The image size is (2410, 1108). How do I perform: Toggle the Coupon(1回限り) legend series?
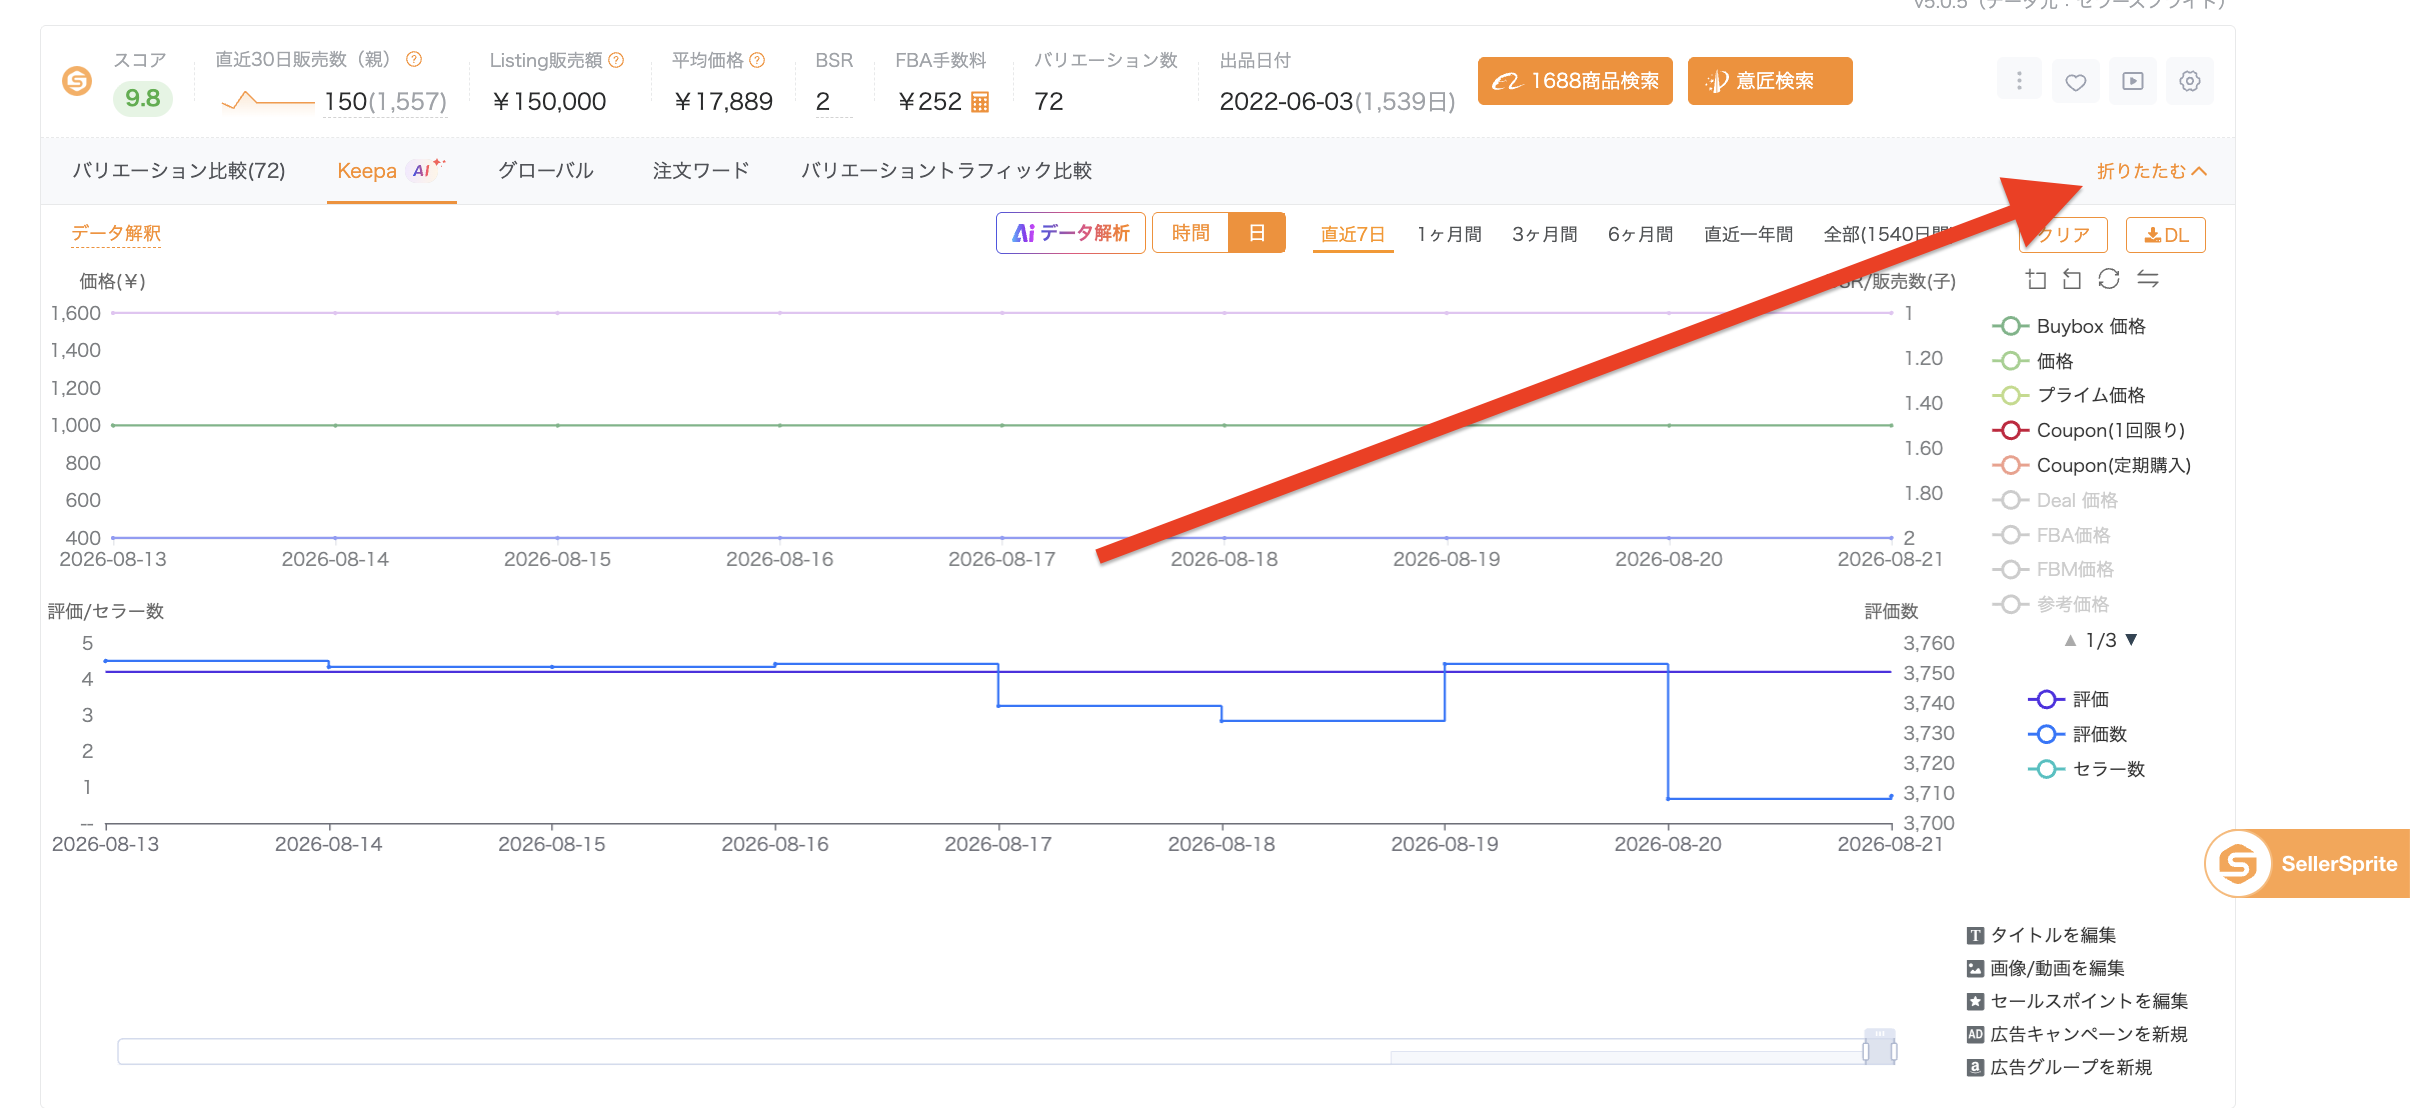pos(2089,430)
